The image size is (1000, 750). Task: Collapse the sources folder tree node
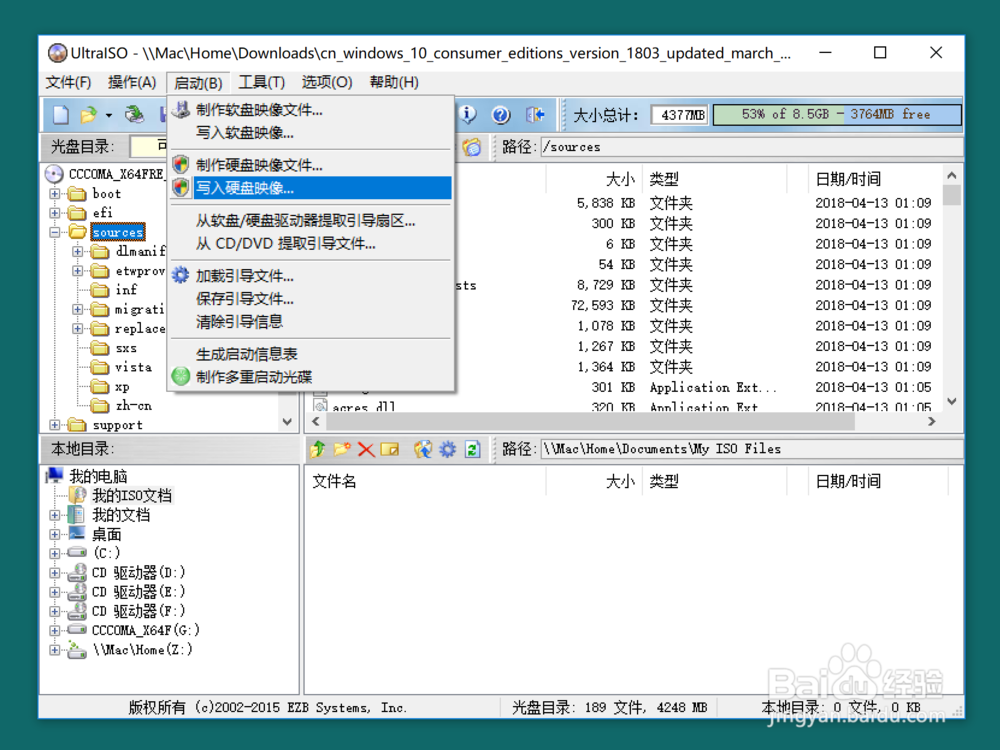pos(55,232)
